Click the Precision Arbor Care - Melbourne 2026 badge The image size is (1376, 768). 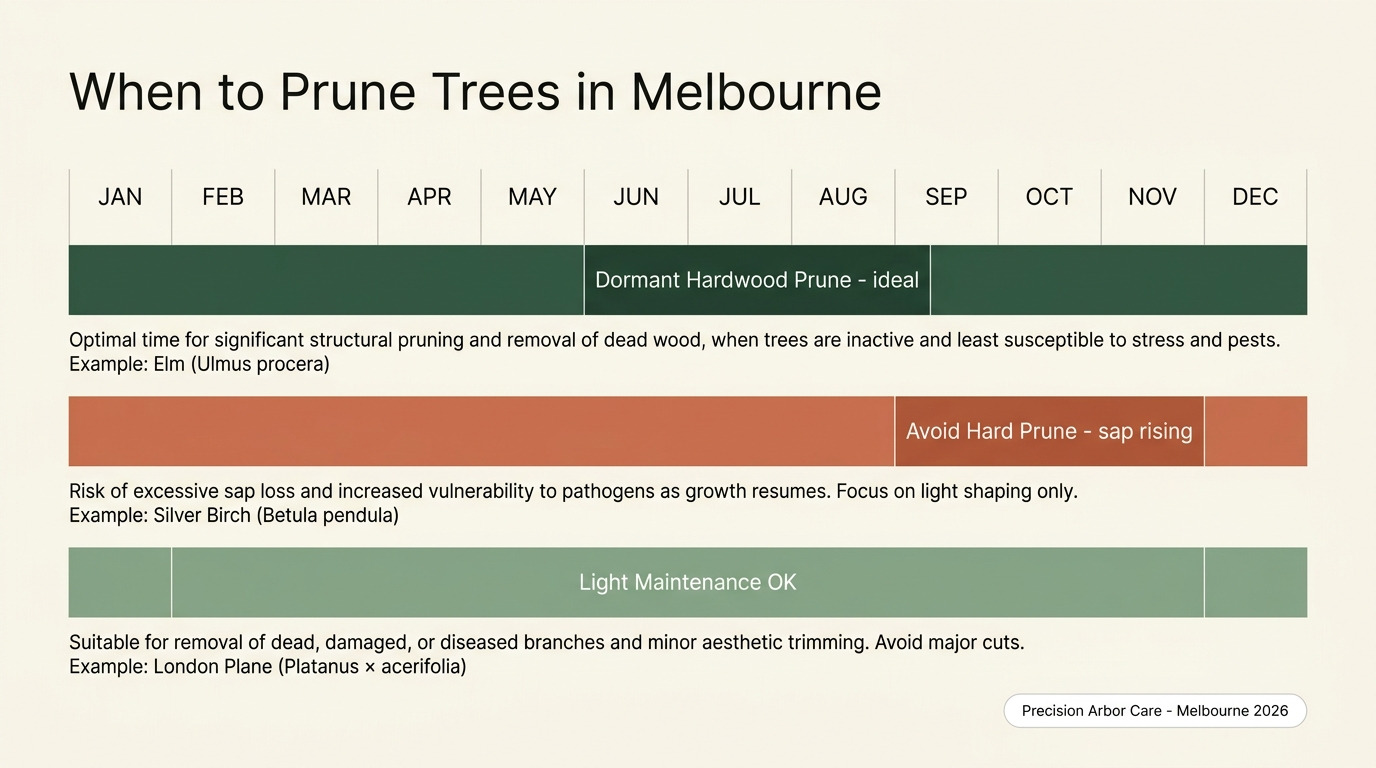tap(1155, 711)
